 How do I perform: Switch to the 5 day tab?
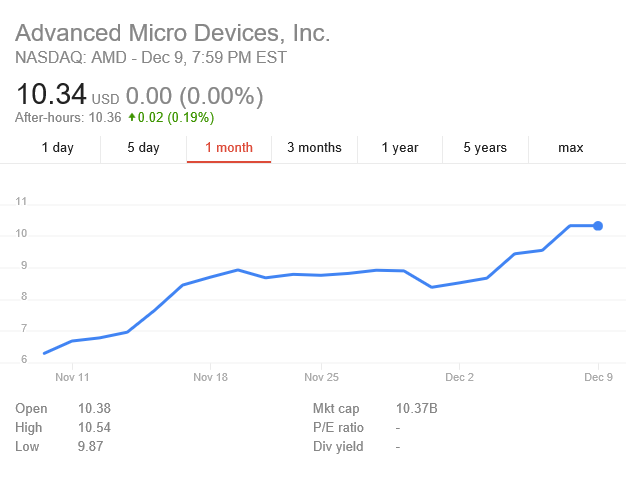143,148
